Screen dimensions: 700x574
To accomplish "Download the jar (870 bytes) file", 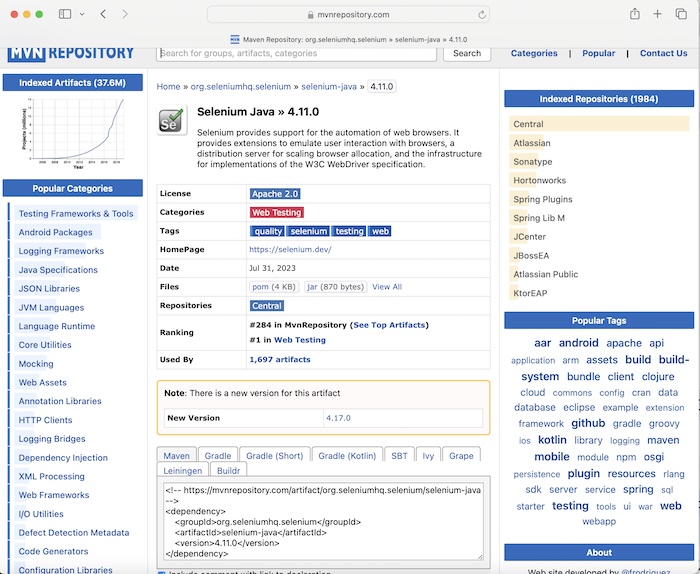I will [x=335, y=287].
